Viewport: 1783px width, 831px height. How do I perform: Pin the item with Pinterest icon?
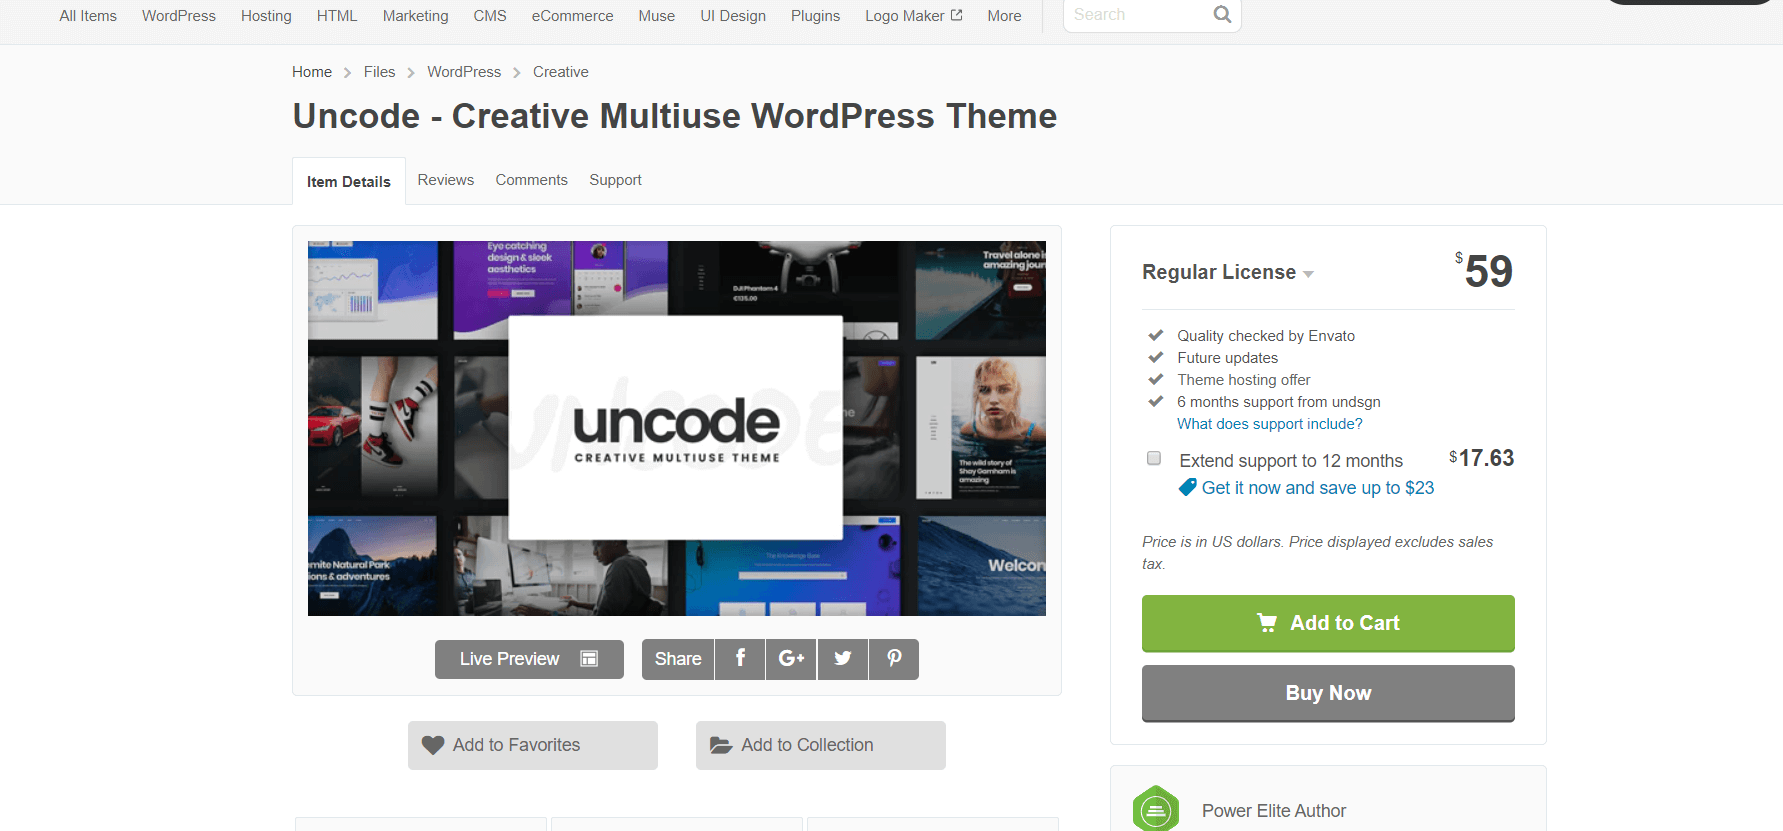coord(894,659)
